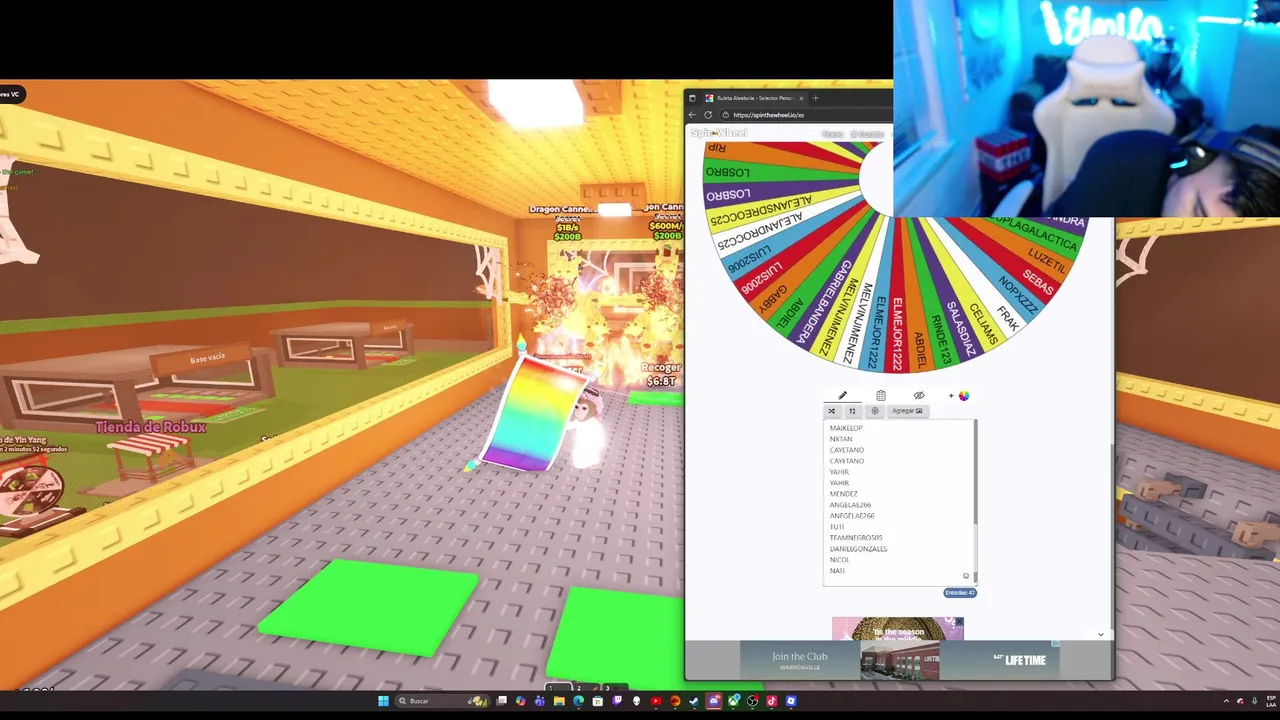Click the Entradas: 47 badge
This screenshot has height=720, width=1280.
(960, 593)
